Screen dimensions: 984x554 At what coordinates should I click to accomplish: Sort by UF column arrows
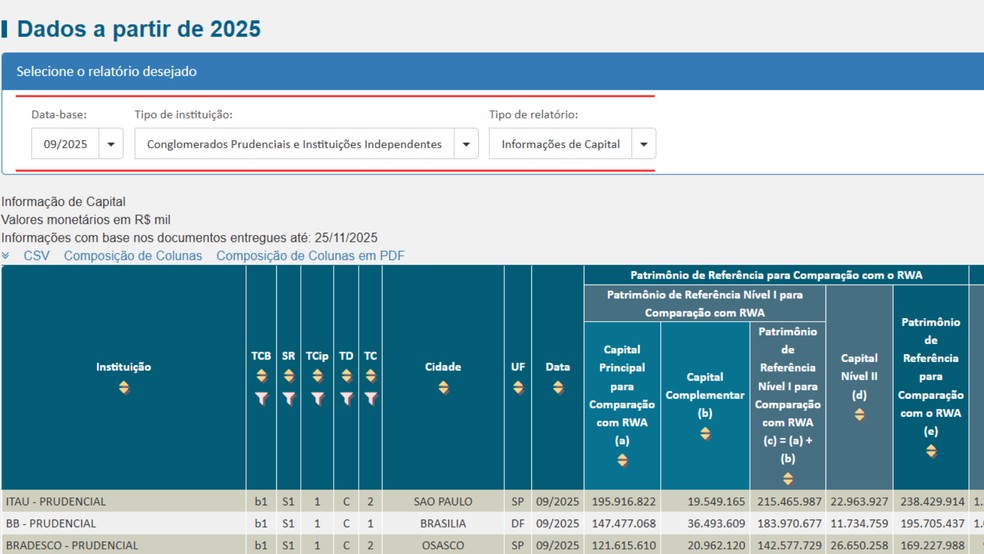[x=518, y=387]
